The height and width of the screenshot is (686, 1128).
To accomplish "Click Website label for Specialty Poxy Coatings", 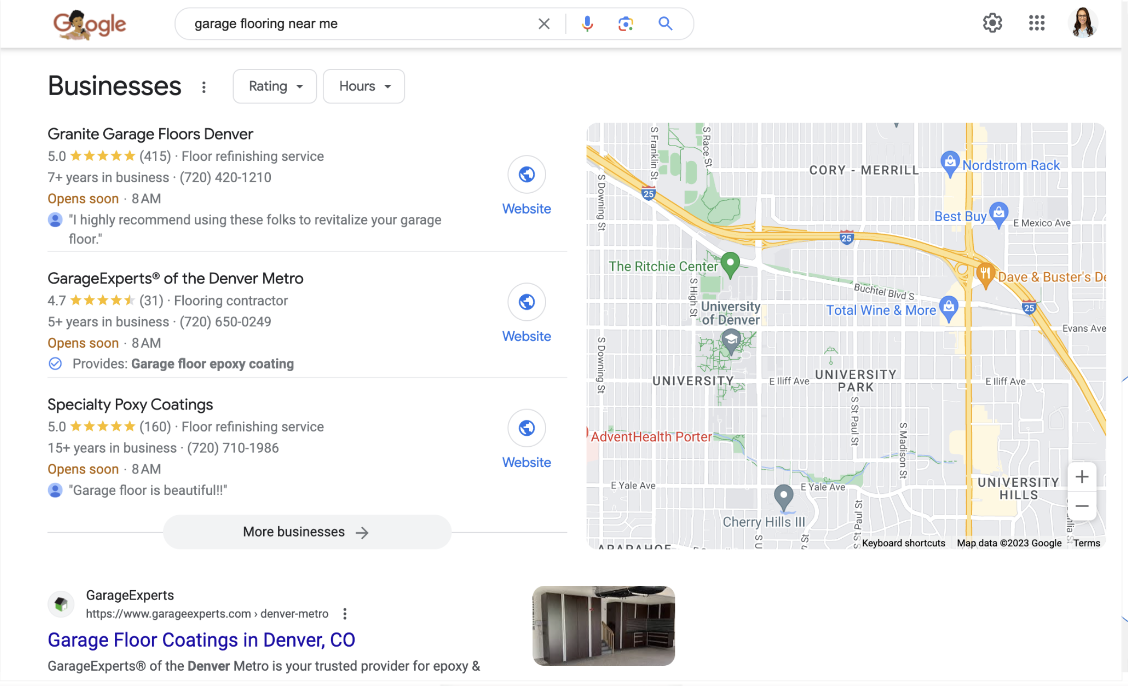I will click(527, 462).
